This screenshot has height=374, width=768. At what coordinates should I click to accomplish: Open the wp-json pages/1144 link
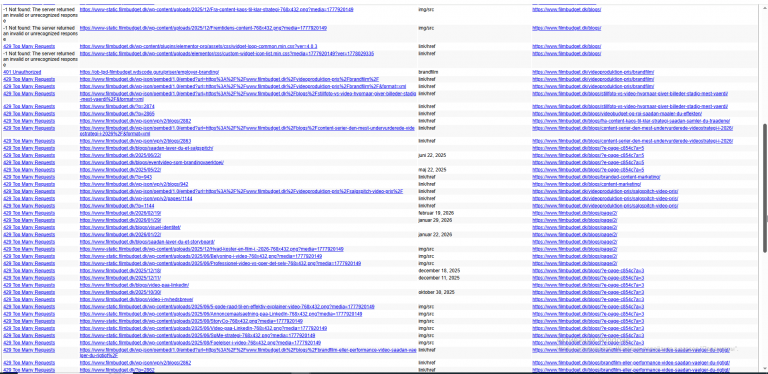point(136,199)
